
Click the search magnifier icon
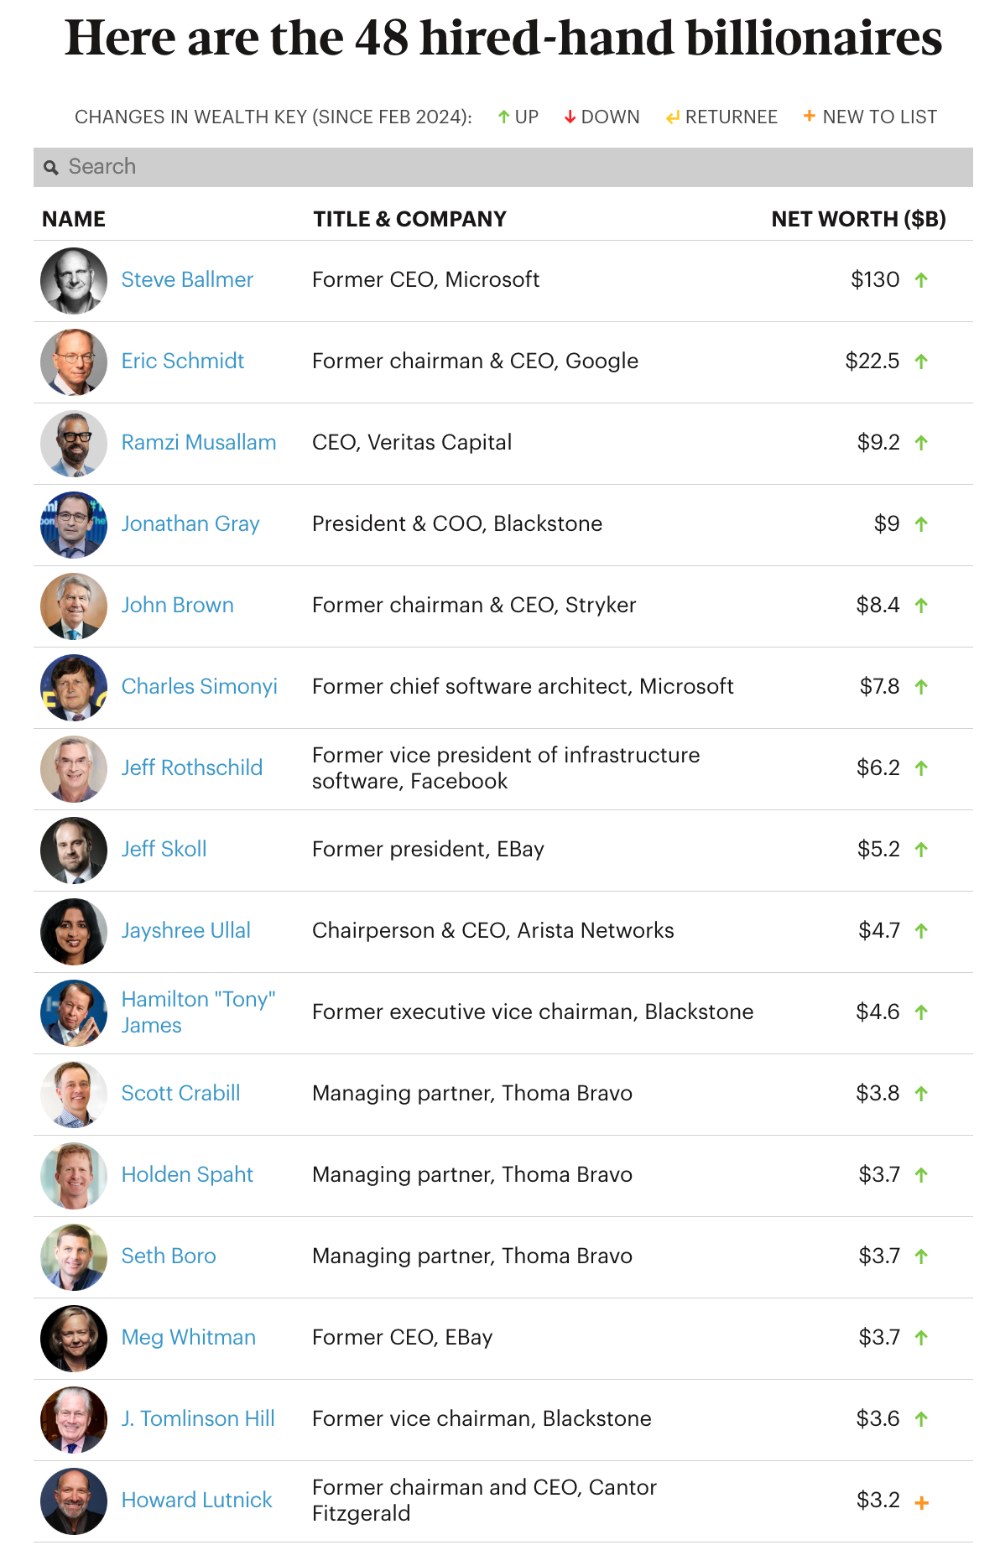click(51, 168)
